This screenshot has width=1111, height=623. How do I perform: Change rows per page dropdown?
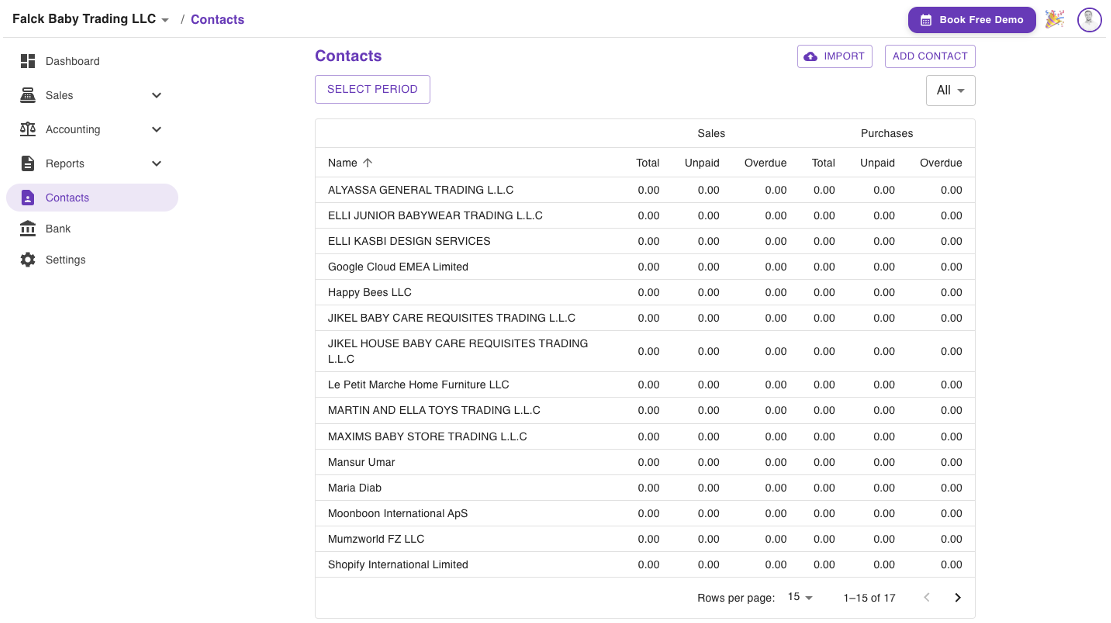pos(800,597)
